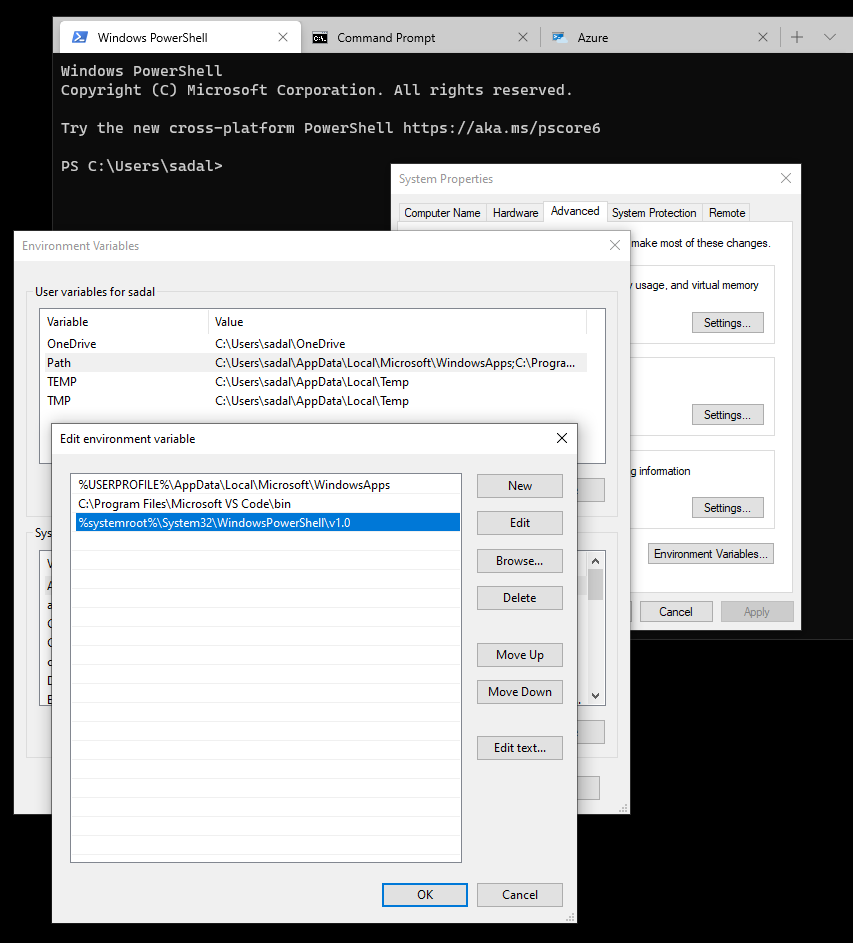Switch to the Remote tab

(726, 212)
